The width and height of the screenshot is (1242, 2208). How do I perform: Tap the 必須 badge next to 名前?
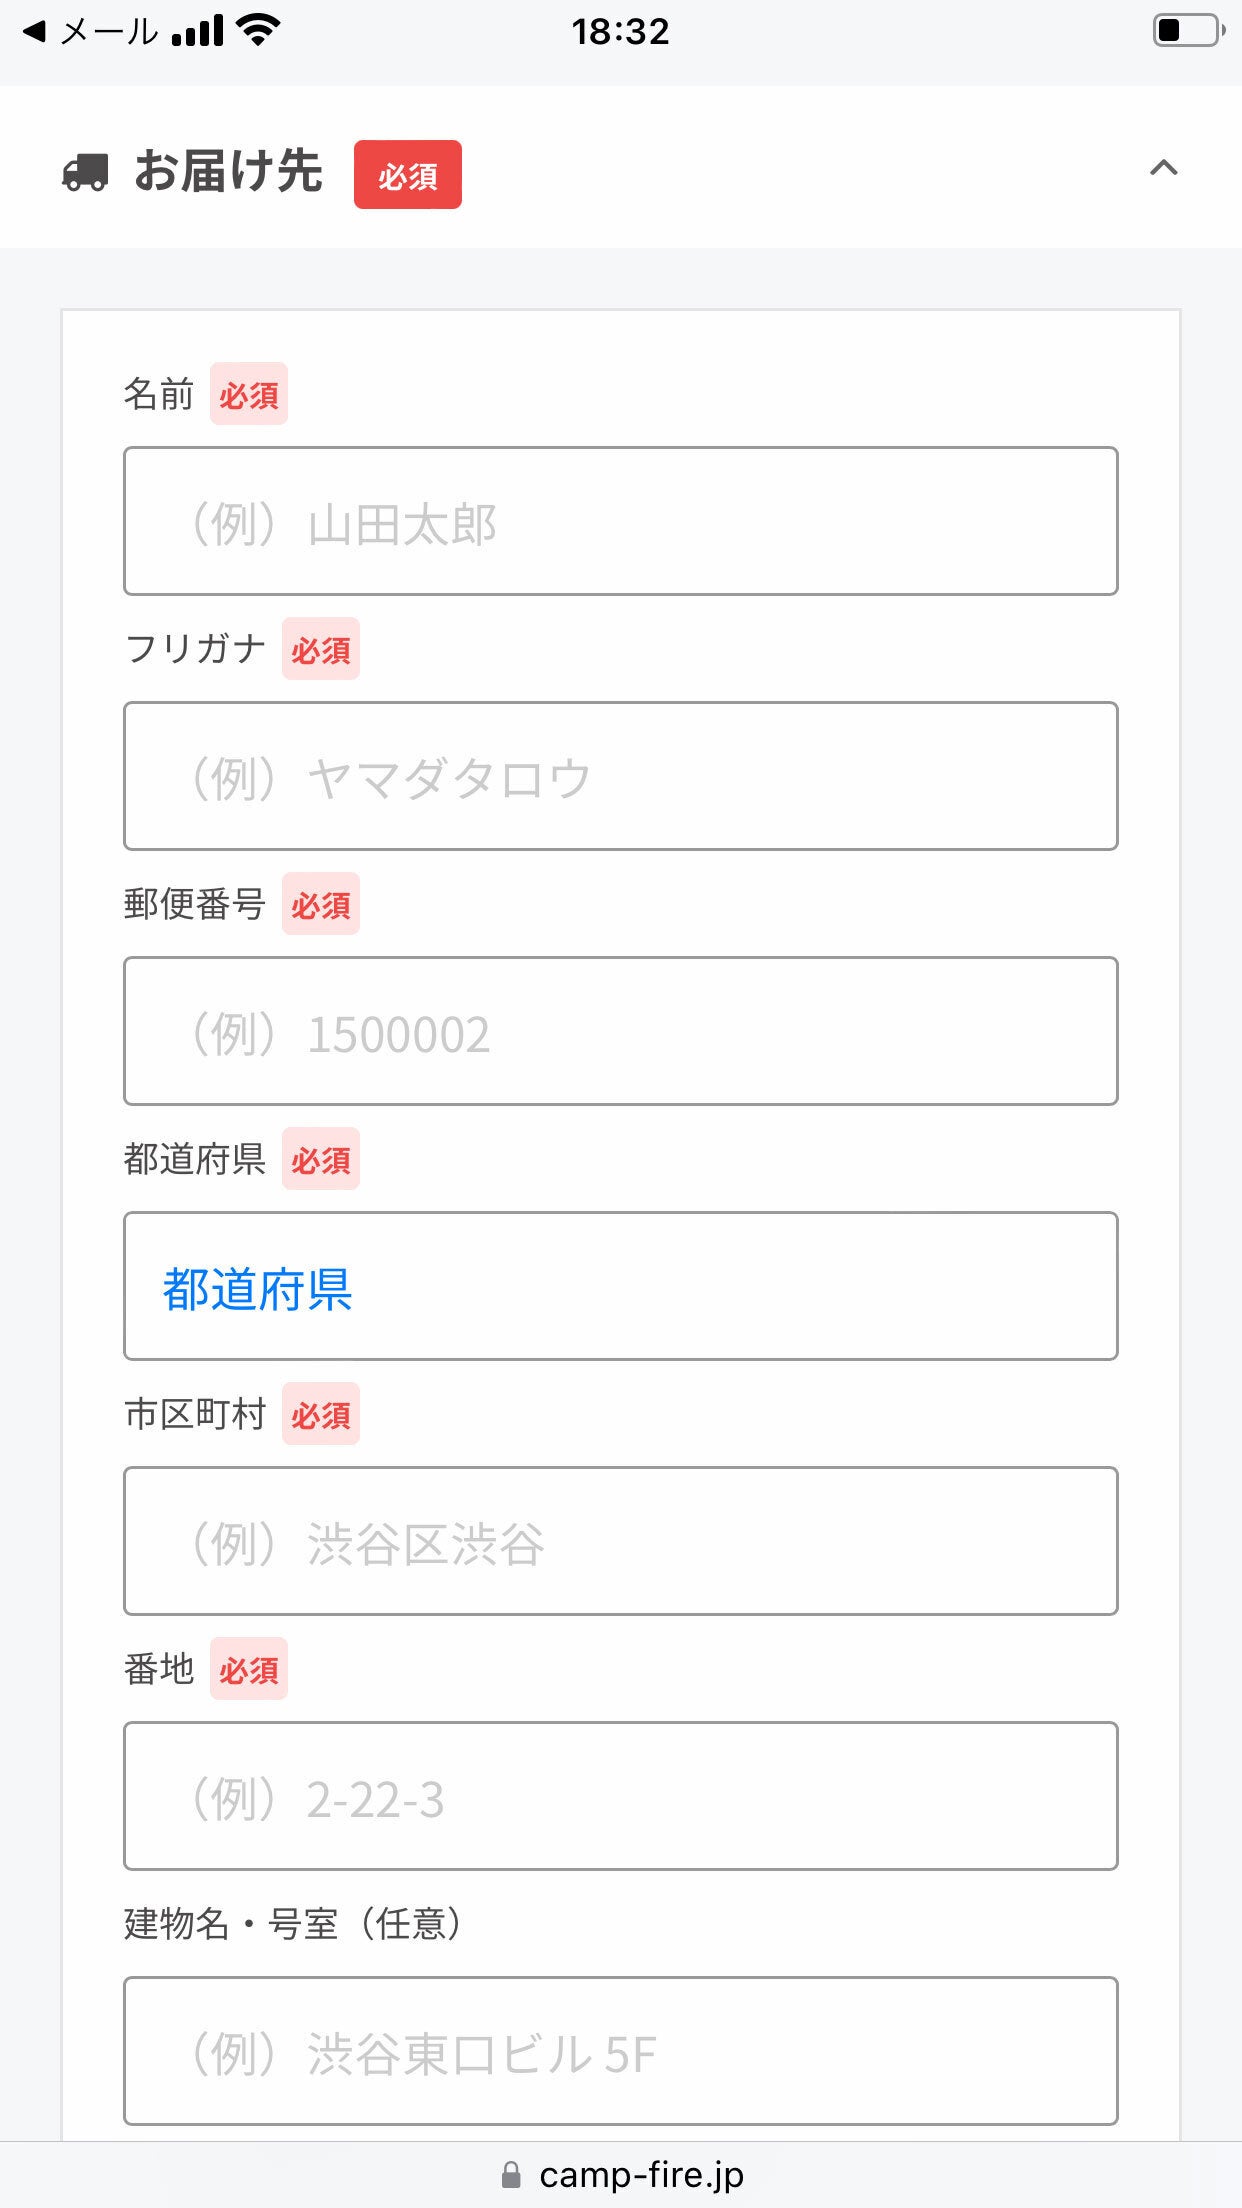pyautogui.click(x=248, y=394)
